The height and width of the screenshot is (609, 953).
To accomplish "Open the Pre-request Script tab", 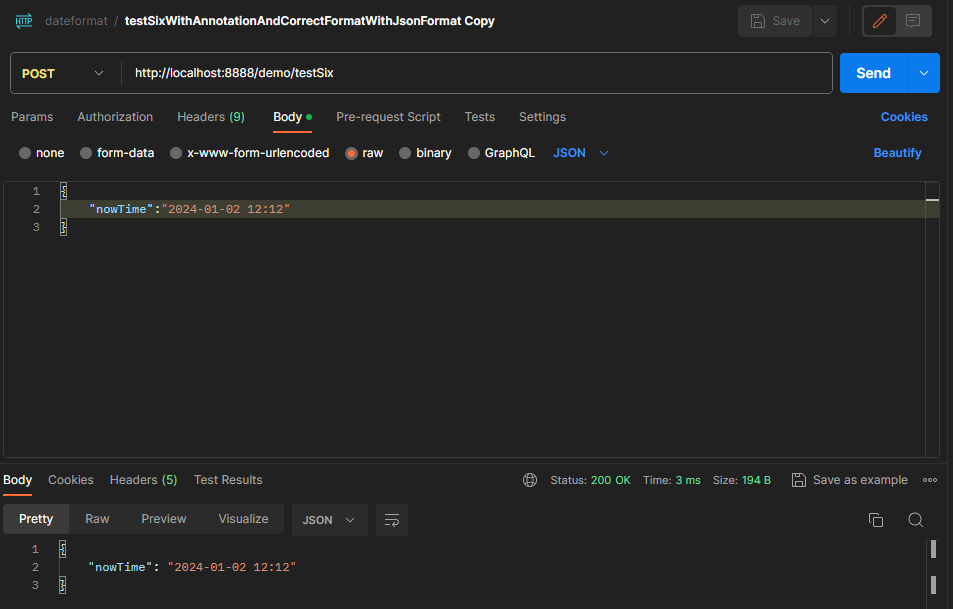I will tap(388, 117).
